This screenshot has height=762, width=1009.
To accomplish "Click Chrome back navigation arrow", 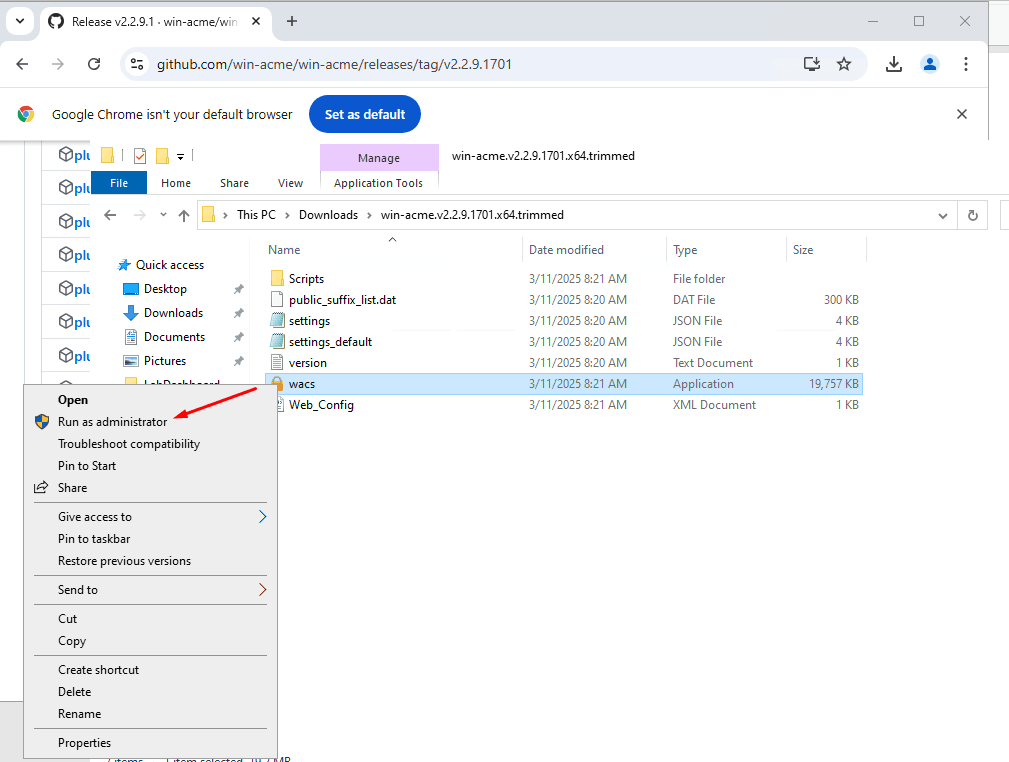I will [23, 64].
